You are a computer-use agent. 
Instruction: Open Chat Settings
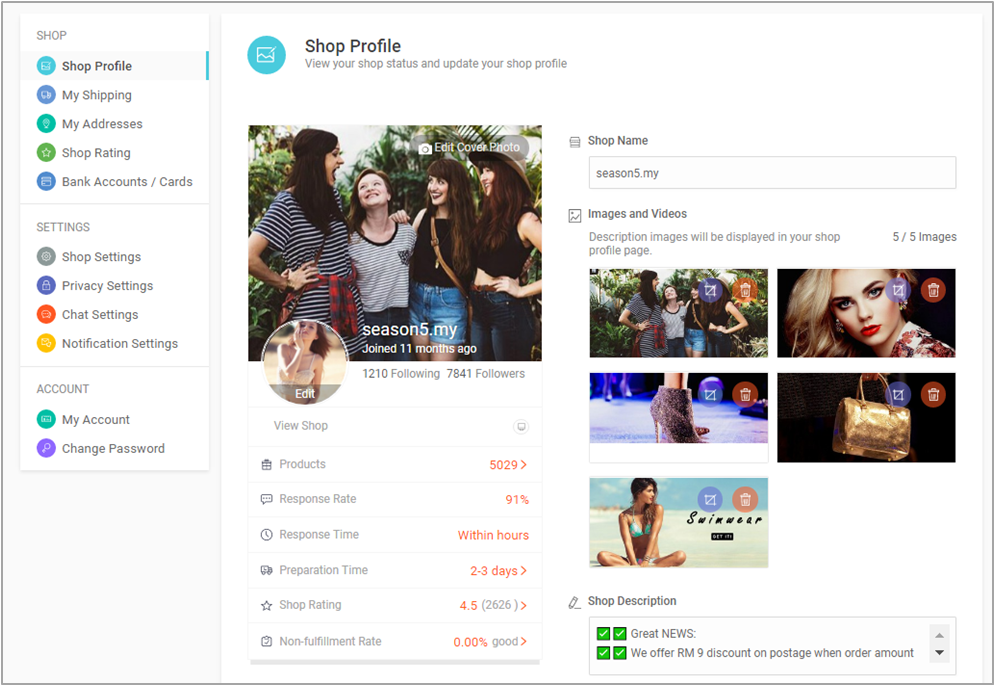pyautogui.click(x=100, y=314)
